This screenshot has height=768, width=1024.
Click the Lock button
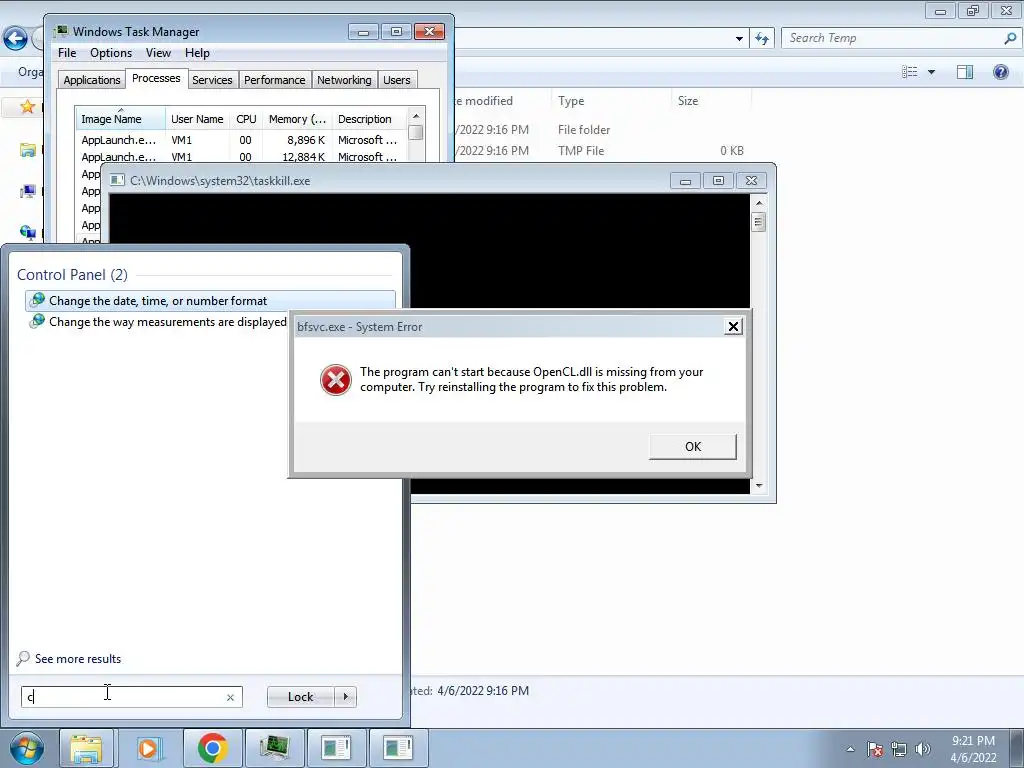[300, 697]
